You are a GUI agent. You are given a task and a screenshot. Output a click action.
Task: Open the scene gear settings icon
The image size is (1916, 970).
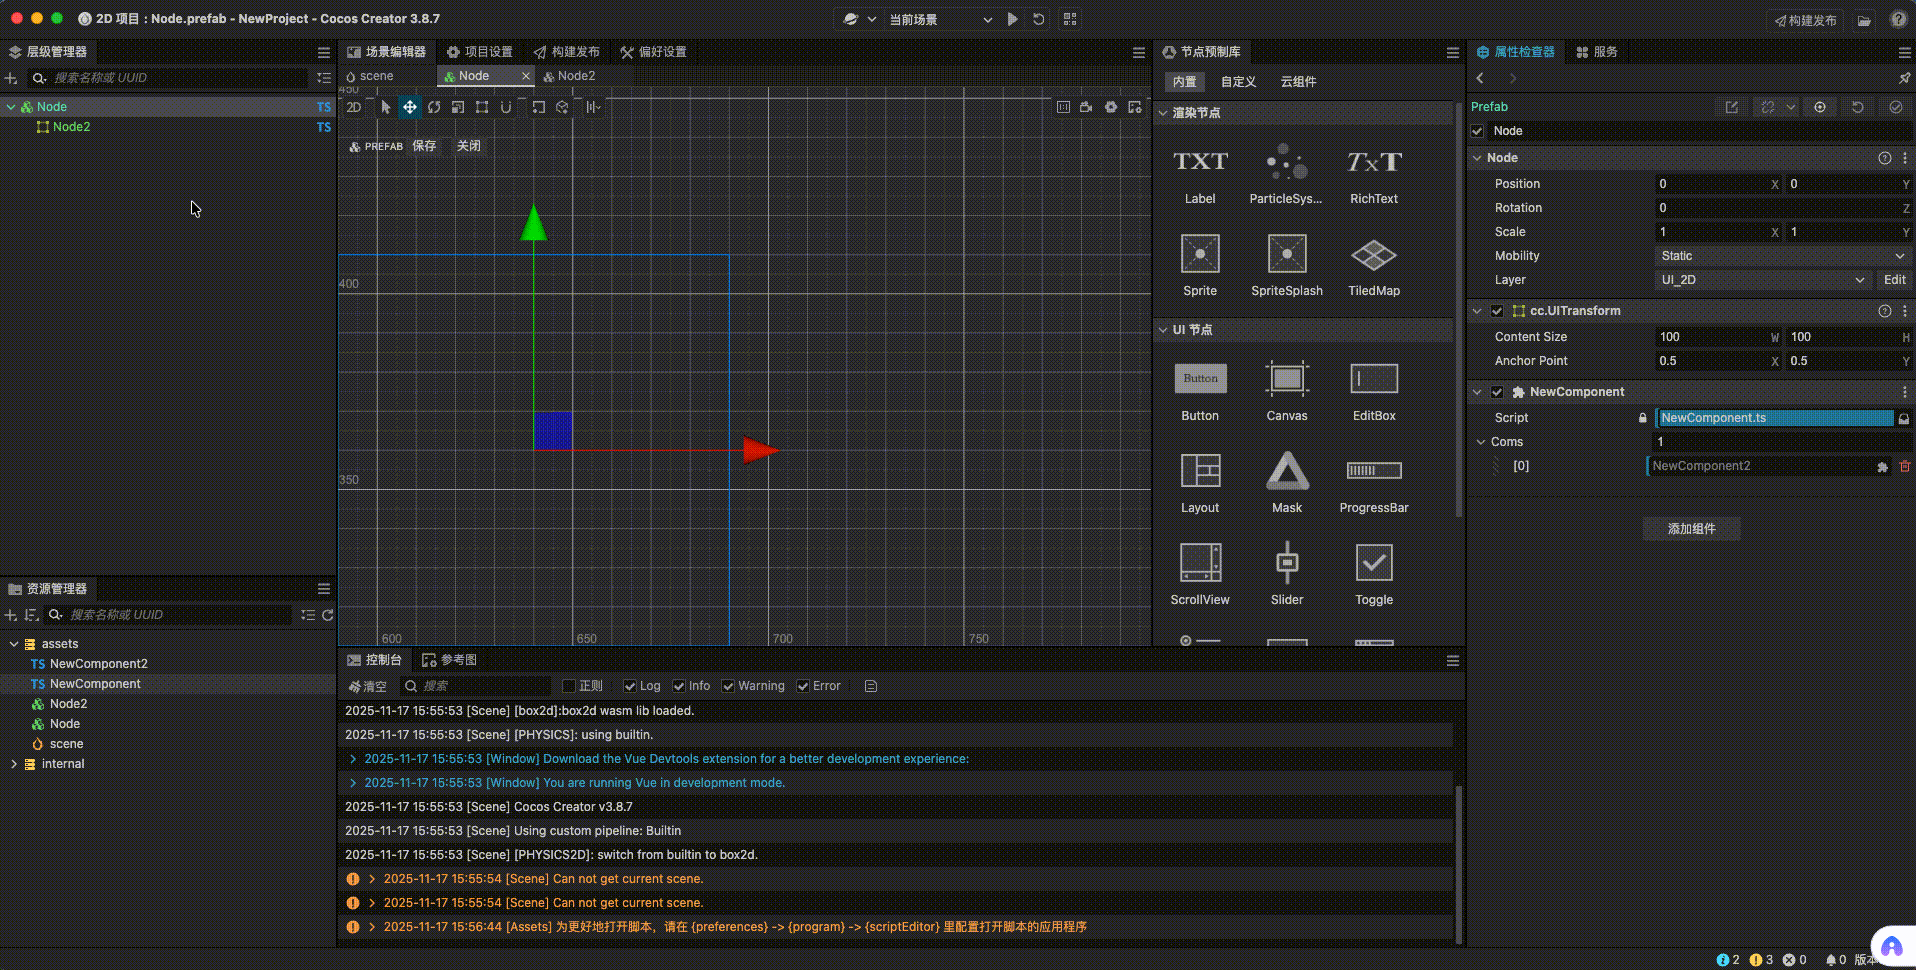click(1111, 107)
